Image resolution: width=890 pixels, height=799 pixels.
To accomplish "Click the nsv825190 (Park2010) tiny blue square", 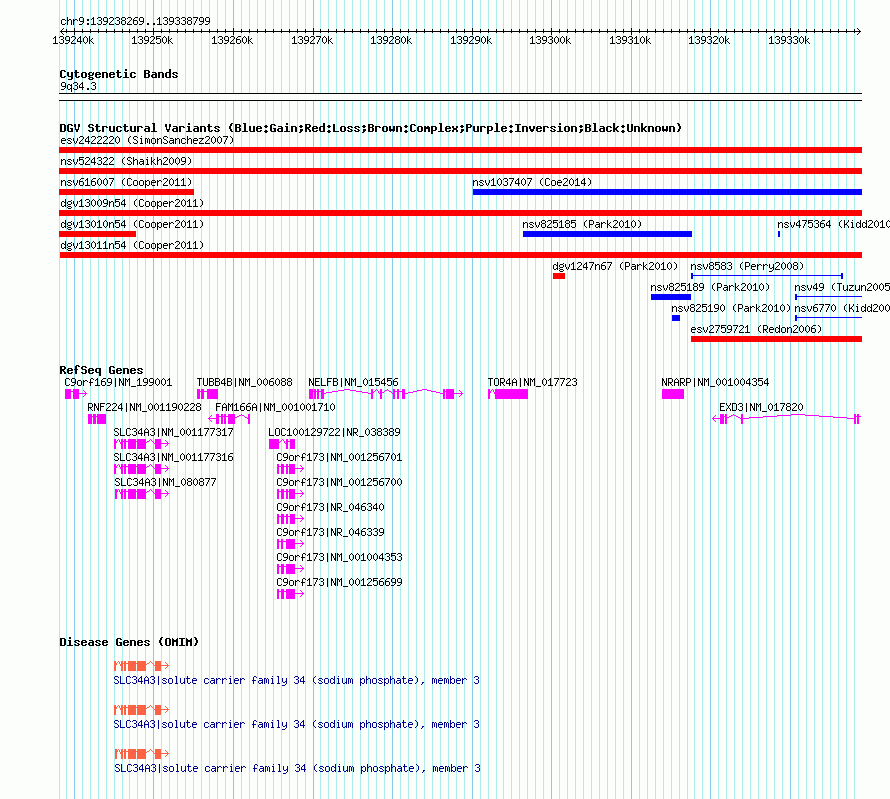I will click(x=676, y=318).
